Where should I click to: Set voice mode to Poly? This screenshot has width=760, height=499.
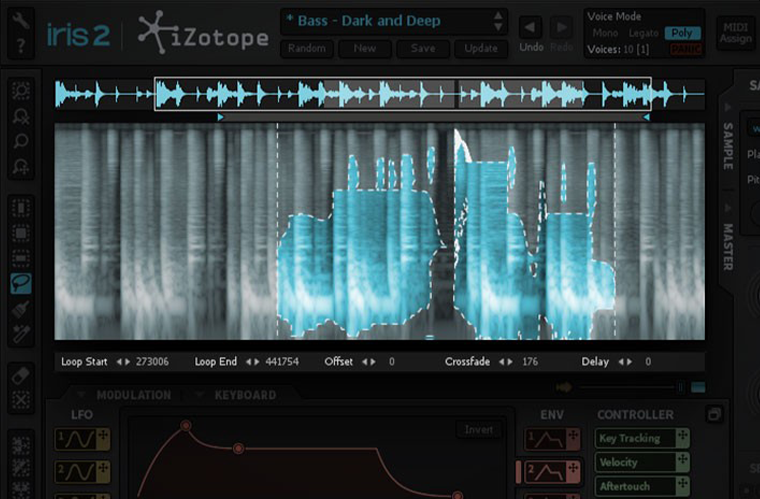click(x=682, y=33)
